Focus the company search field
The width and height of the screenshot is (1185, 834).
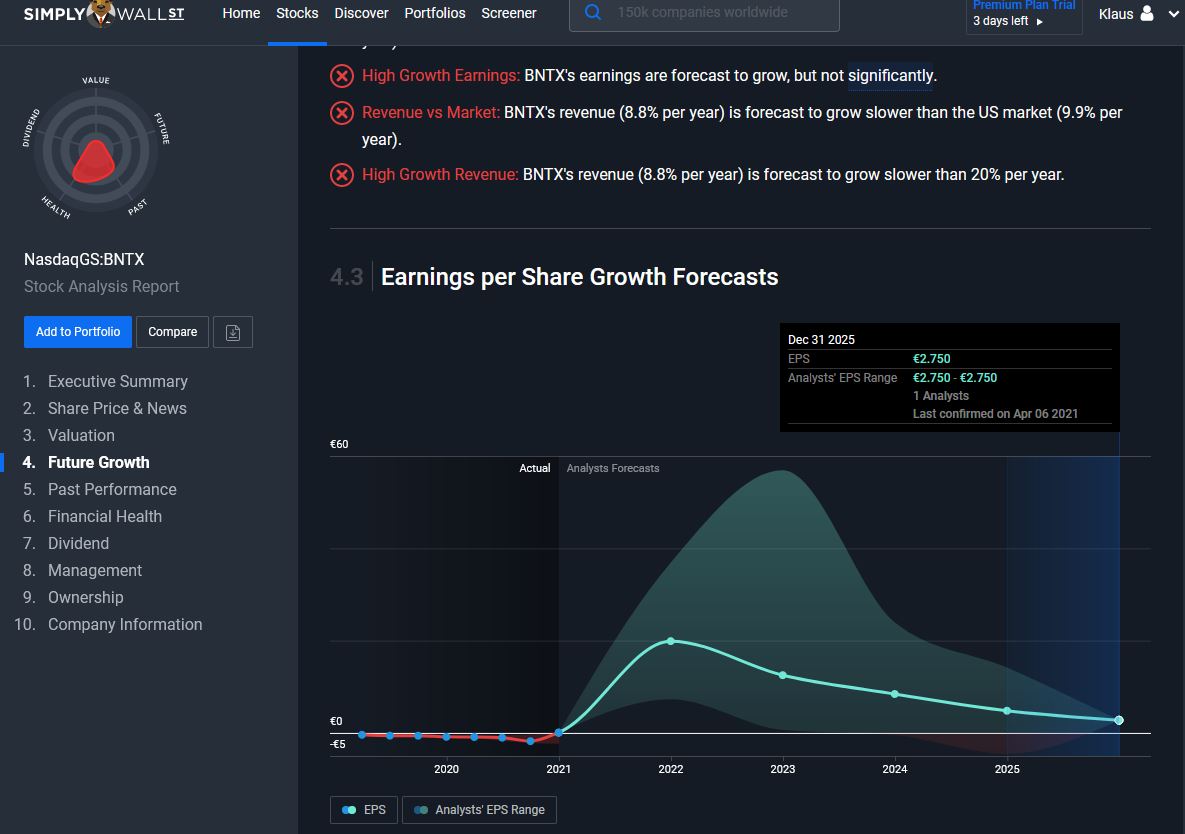click(704, 14)
